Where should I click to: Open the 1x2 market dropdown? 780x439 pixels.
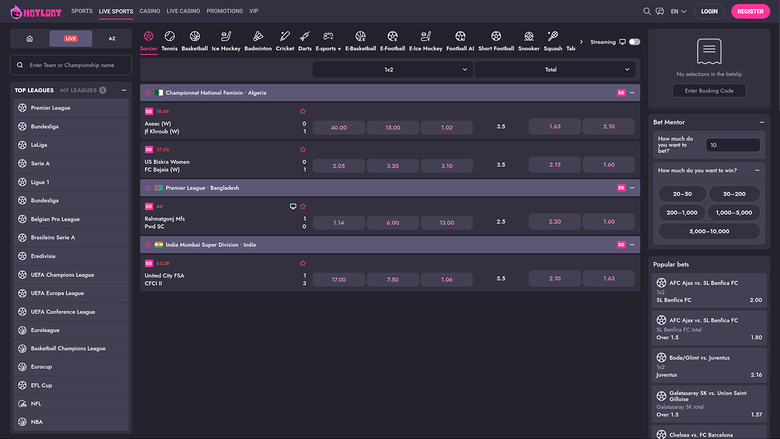tap(391, 69)
